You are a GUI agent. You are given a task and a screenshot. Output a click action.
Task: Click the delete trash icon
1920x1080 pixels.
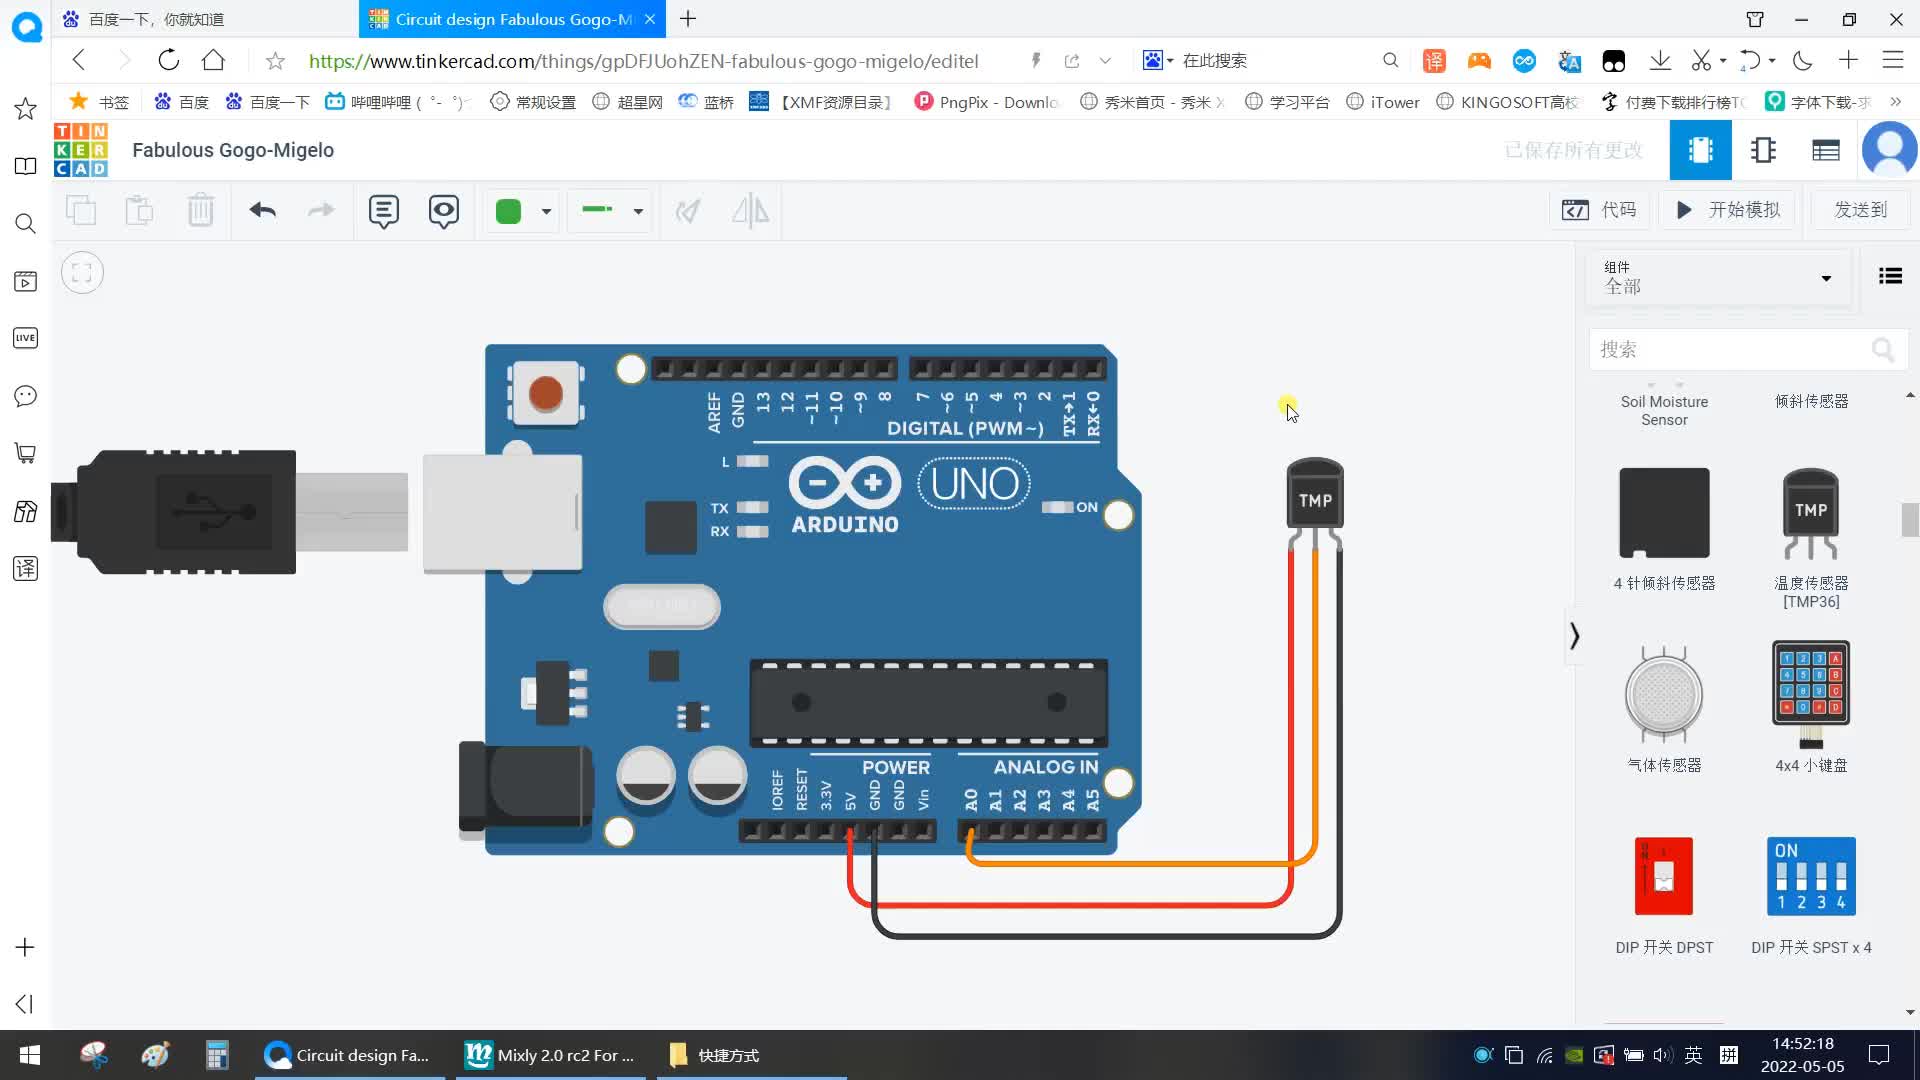pos(201,211)
